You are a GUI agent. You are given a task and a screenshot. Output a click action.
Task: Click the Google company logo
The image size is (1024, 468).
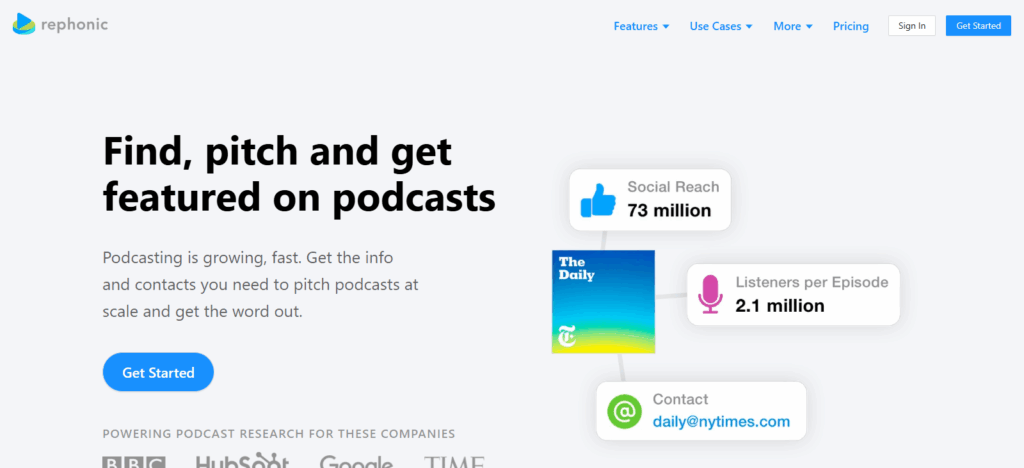pyautogui.click(x=356, y=462)
